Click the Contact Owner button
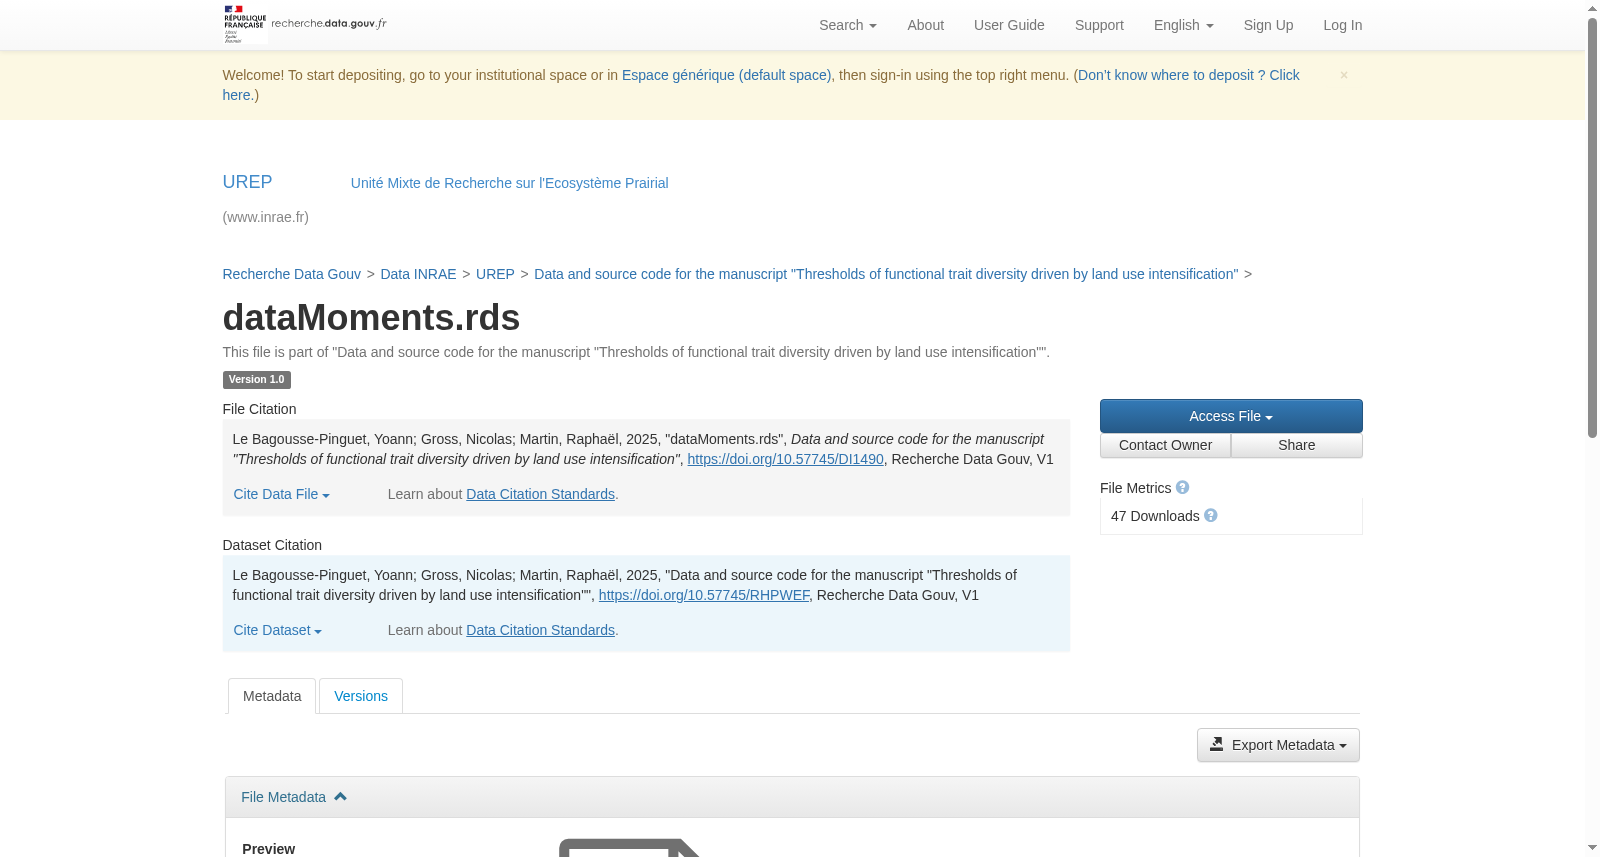Screen dimensions: 1600x857 (x=1165, y=445)
